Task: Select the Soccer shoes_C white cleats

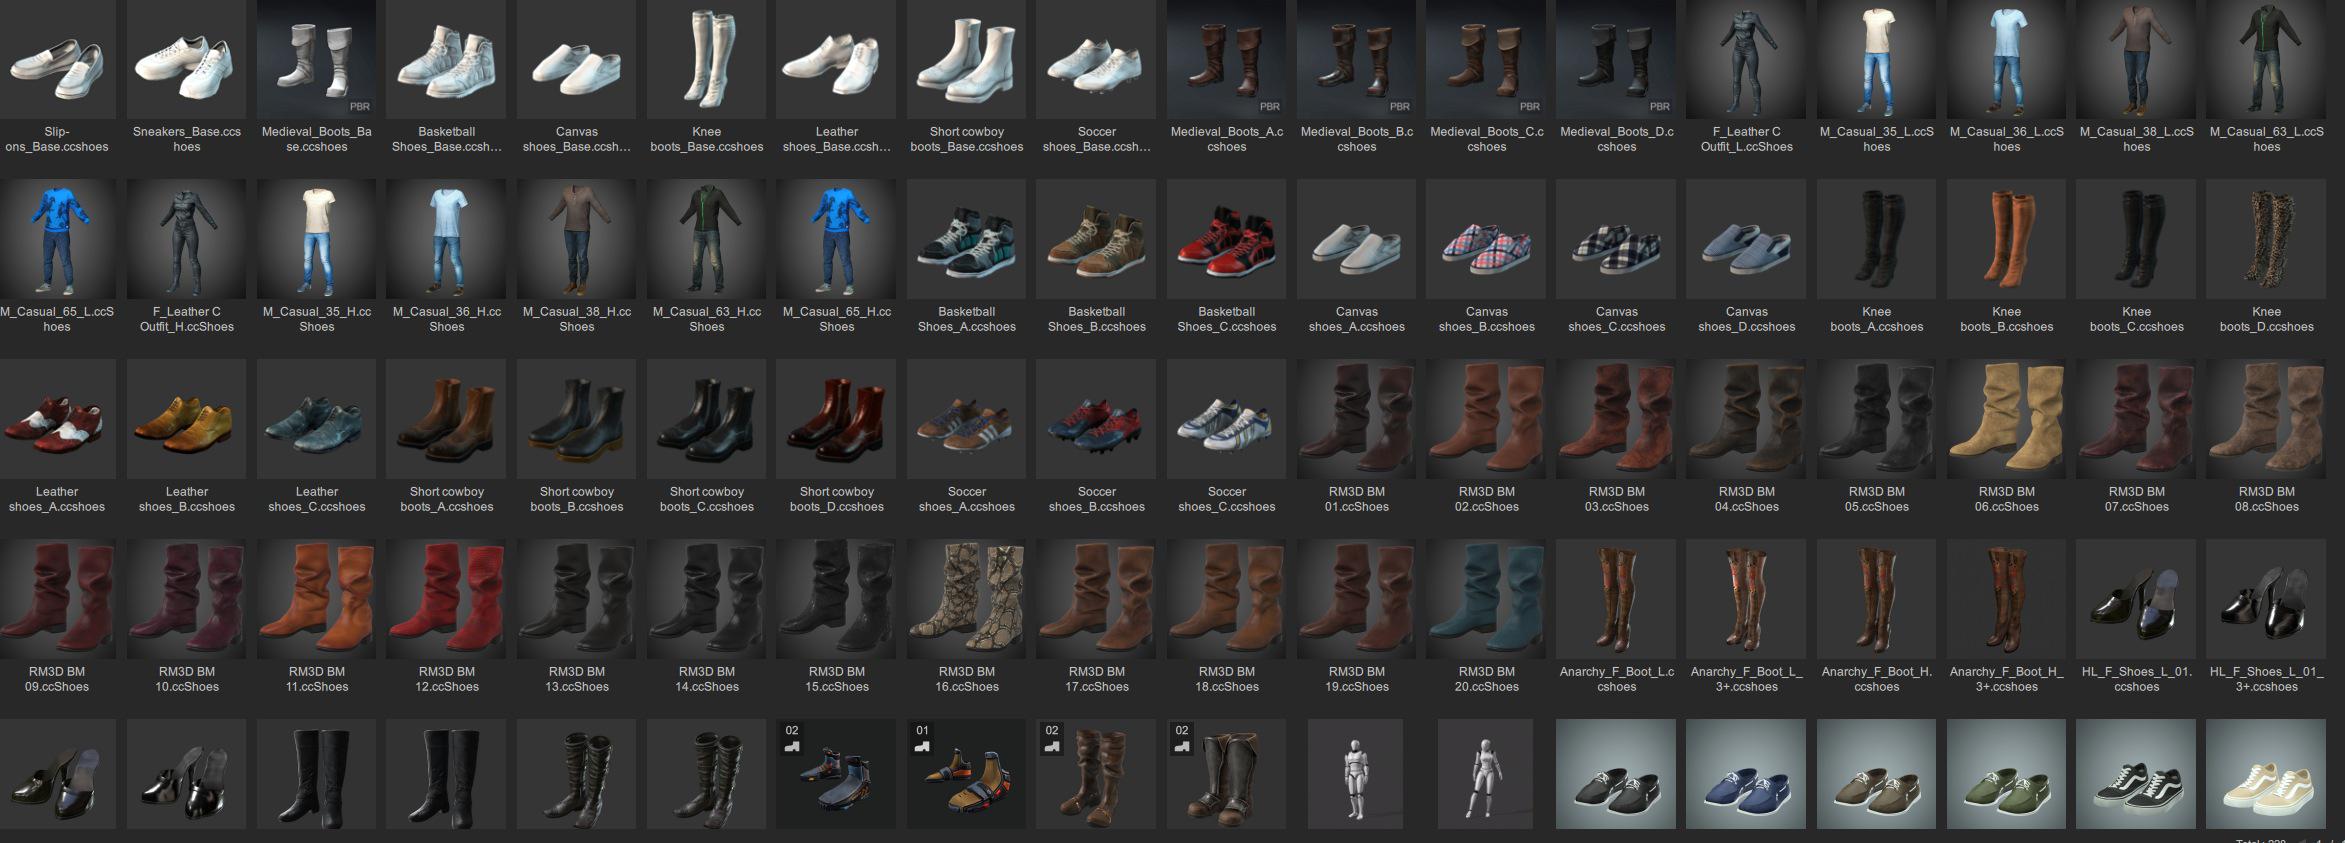Action: point(1227,421)
